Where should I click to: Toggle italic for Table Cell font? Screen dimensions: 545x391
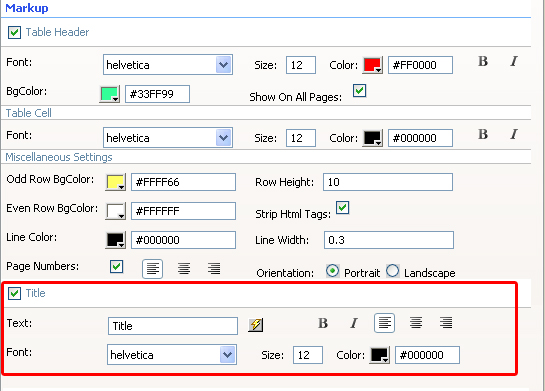(x=514, y=135)
